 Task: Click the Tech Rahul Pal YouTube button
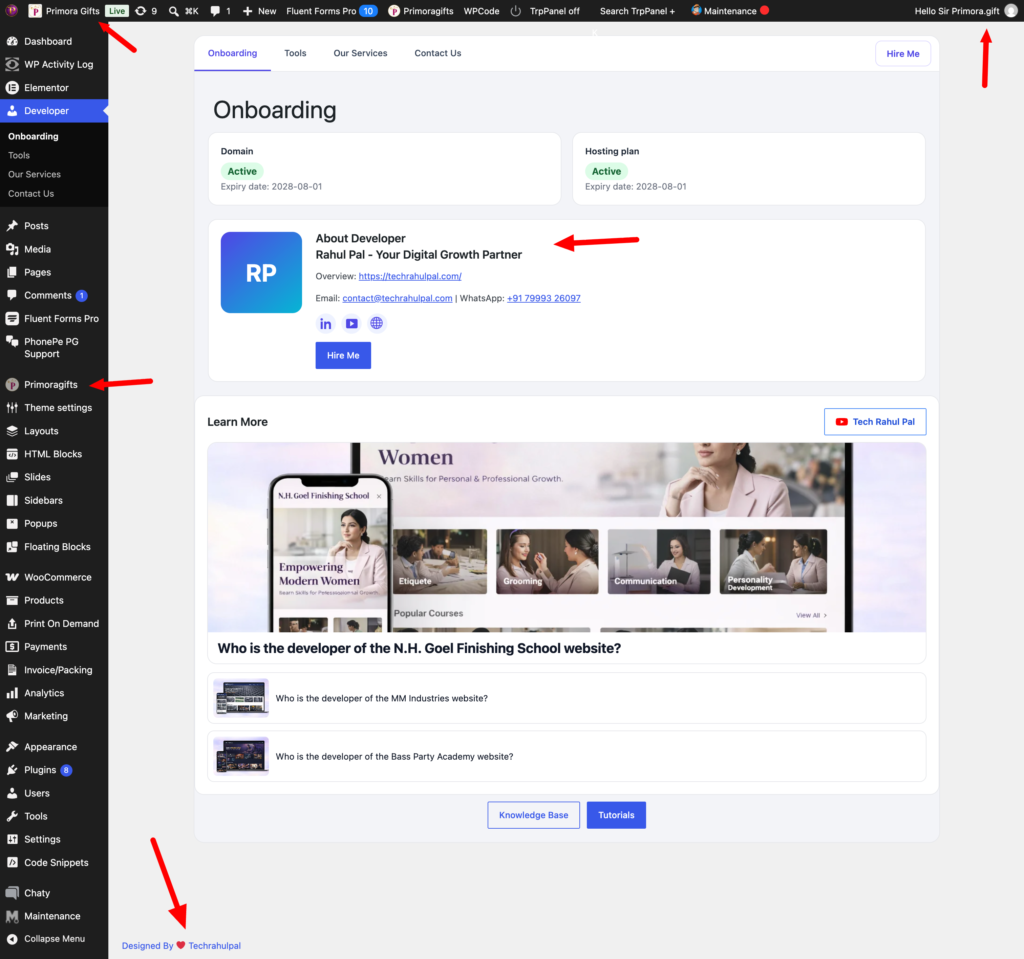click(875, 422)
